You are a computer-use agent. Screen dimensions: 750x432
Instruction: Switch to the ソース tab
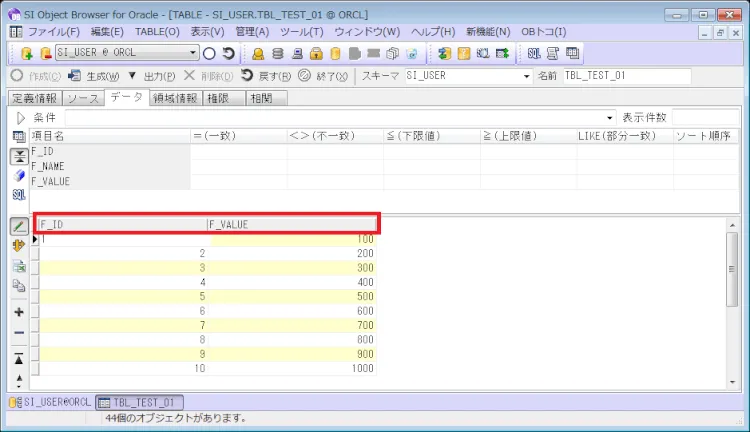pos(83,98)
